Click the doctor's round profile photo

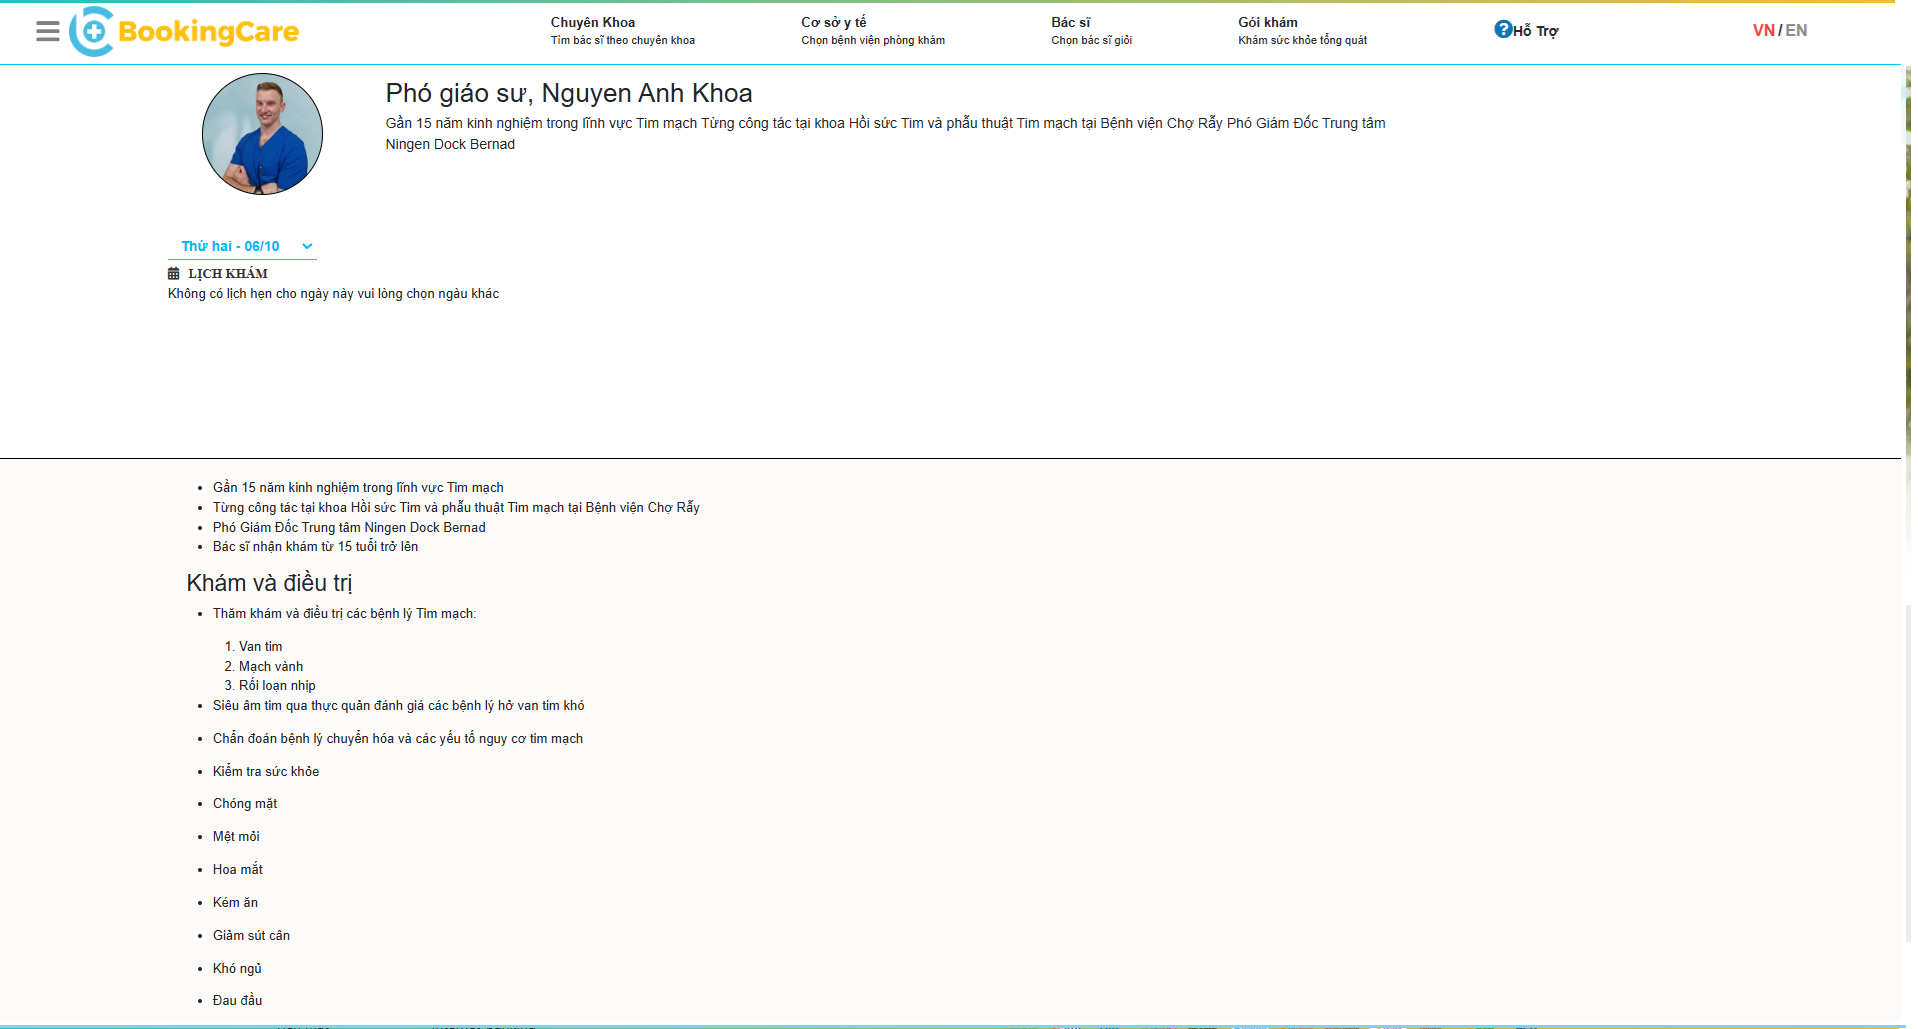(x=262, y=134)
